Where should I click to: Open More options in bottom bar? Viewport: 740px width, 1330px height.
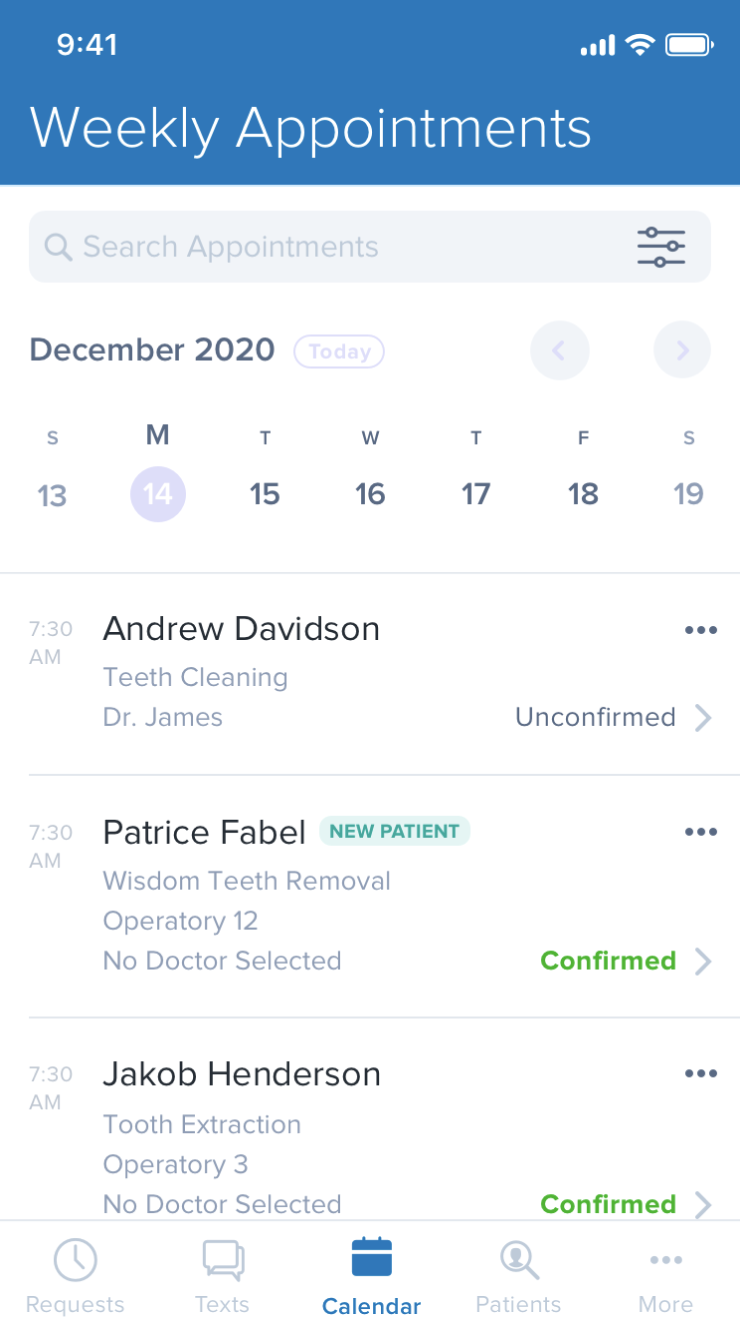point(666,1277)
